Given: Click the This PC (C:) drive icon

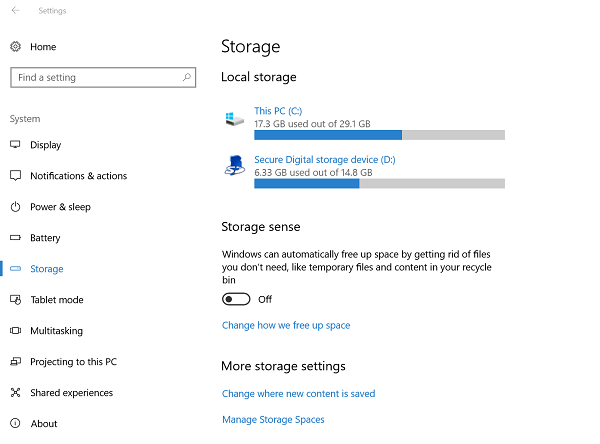Looking at the screenshot, I should coord(235,119).
